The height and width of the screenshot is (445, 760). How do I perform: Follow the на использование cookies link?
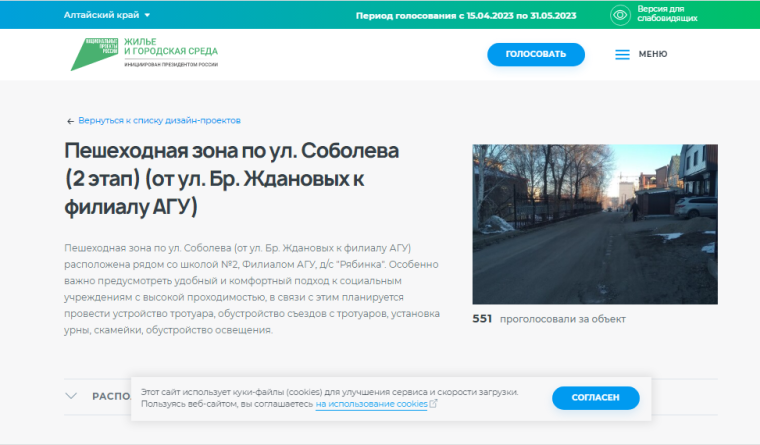tap(371, 404)
